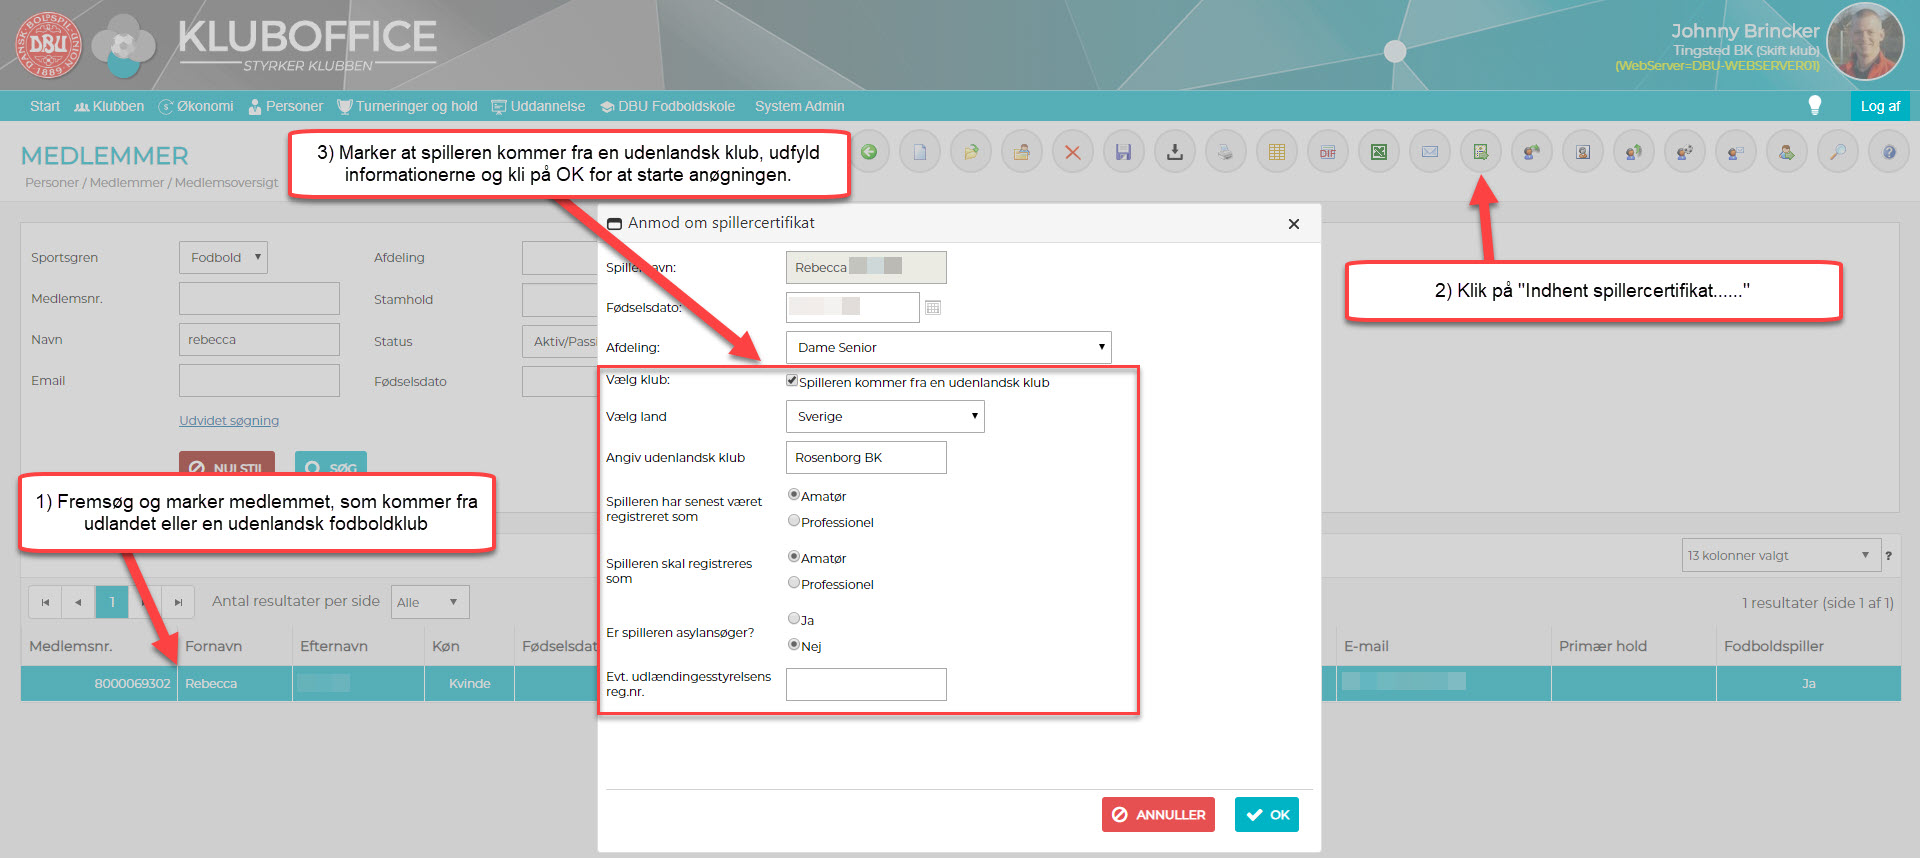Open the Turneringer og hold menu

[407, 106]
